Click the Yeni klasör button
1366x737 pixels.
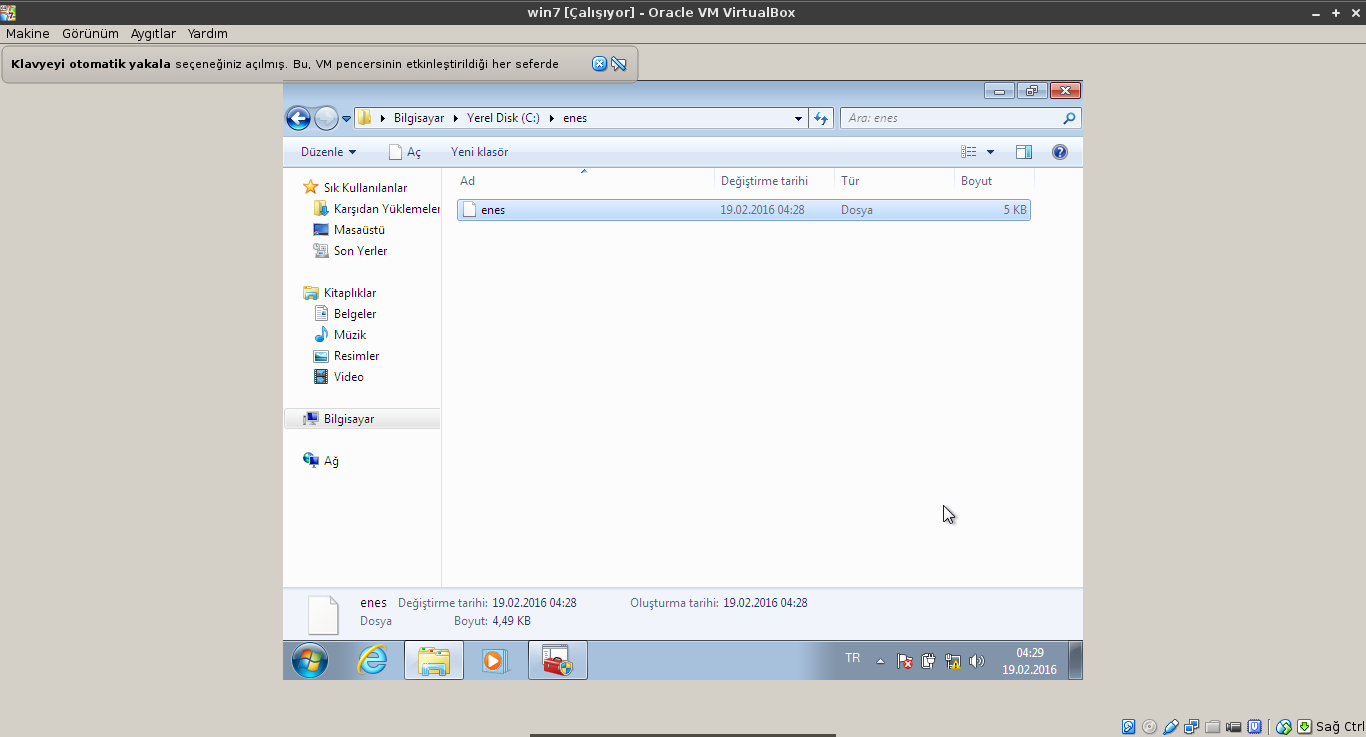pyautogui.click(x=479, y=151)
